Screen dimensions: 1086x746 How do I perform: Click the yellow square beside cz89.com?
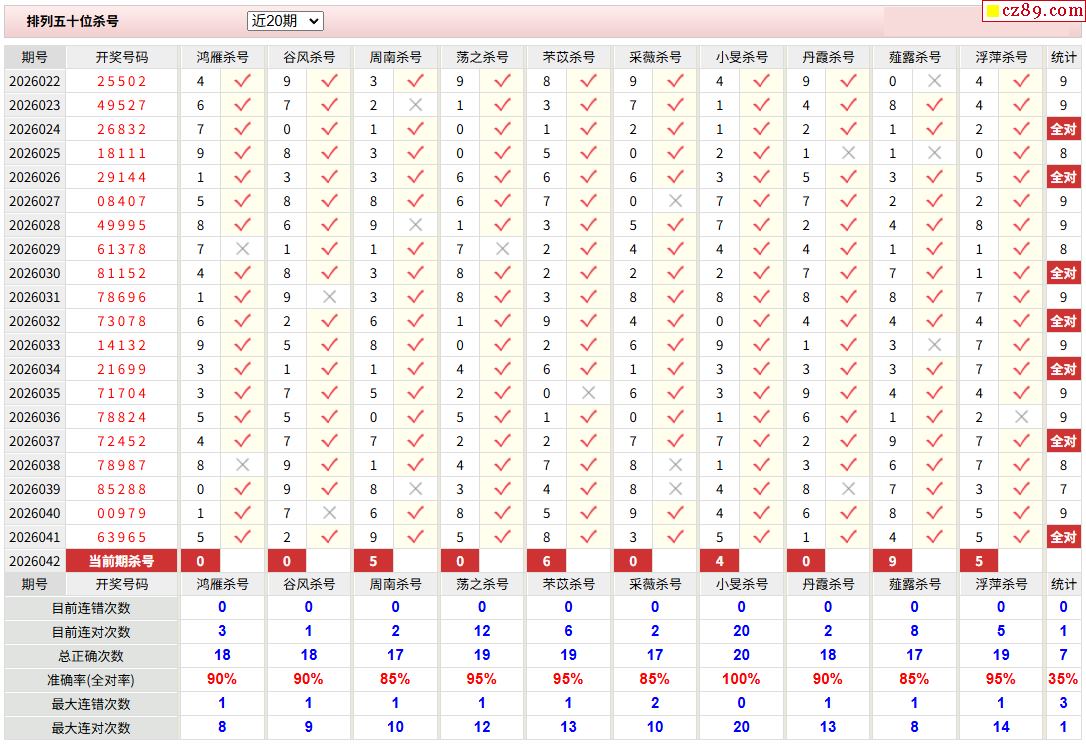click(x=993, y=11)
